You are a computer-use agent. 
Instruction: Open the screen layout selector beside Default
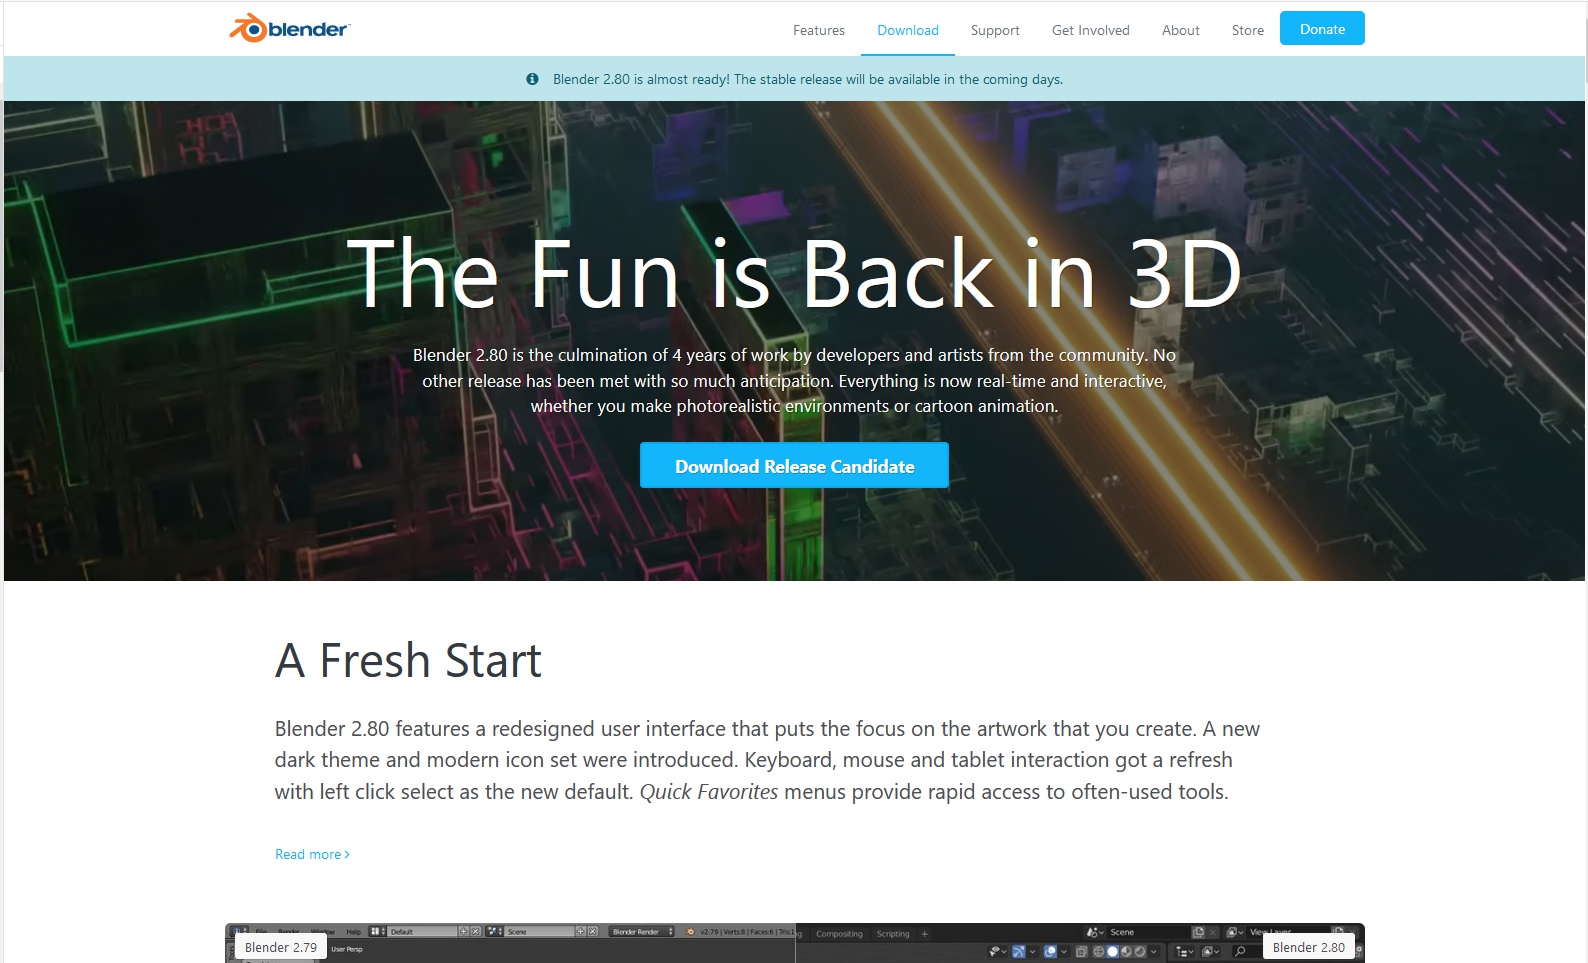click(x=377, y=931)
